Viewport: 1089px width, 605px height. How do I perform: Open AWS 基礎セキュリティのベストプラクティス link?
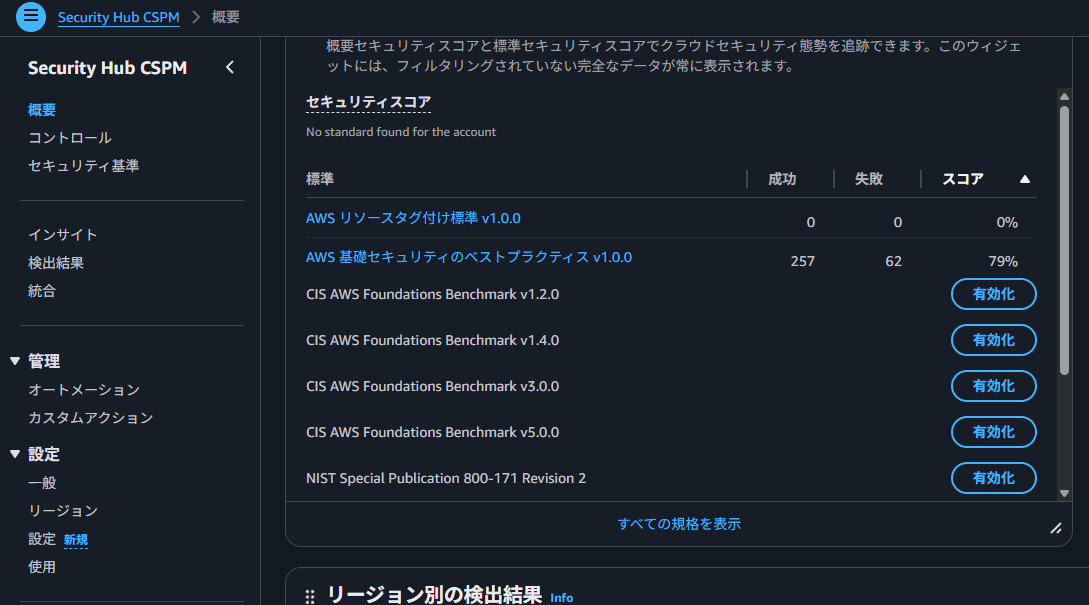click(469, 257)
